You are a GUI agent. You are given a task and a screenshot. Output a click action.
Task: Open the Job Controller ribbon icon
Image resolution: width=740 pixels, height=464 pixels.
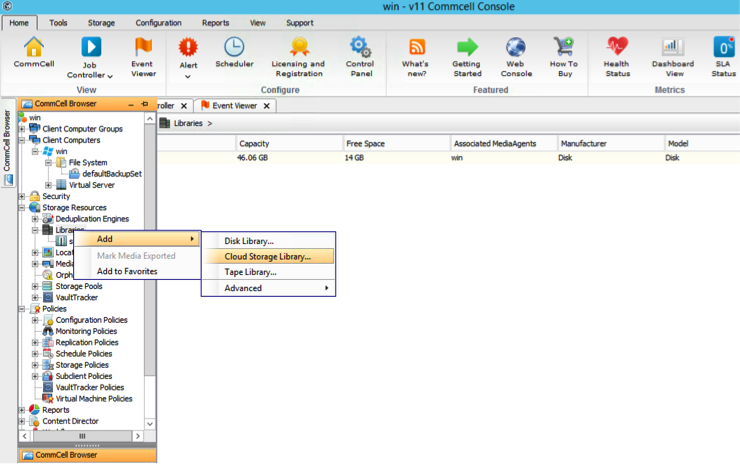[90, 47]
